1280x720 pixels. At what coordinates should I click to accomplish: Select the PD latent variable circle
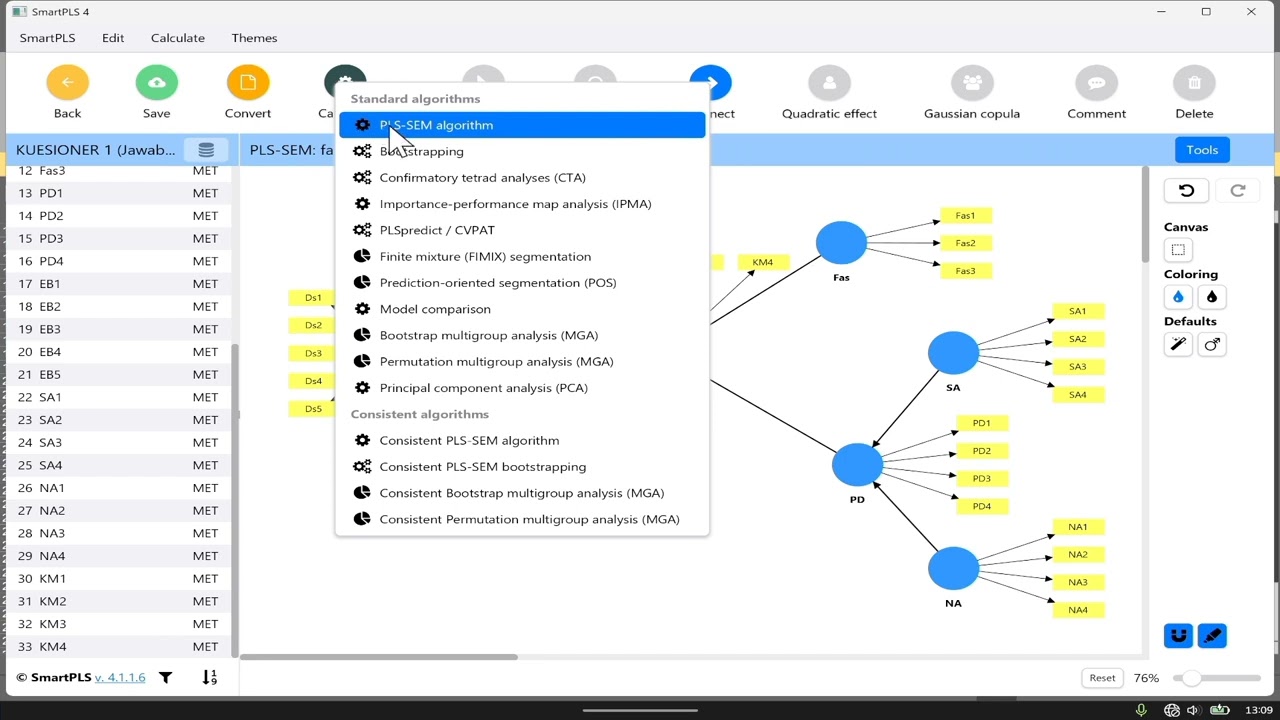pyautogui.click(x=858, y=465)
